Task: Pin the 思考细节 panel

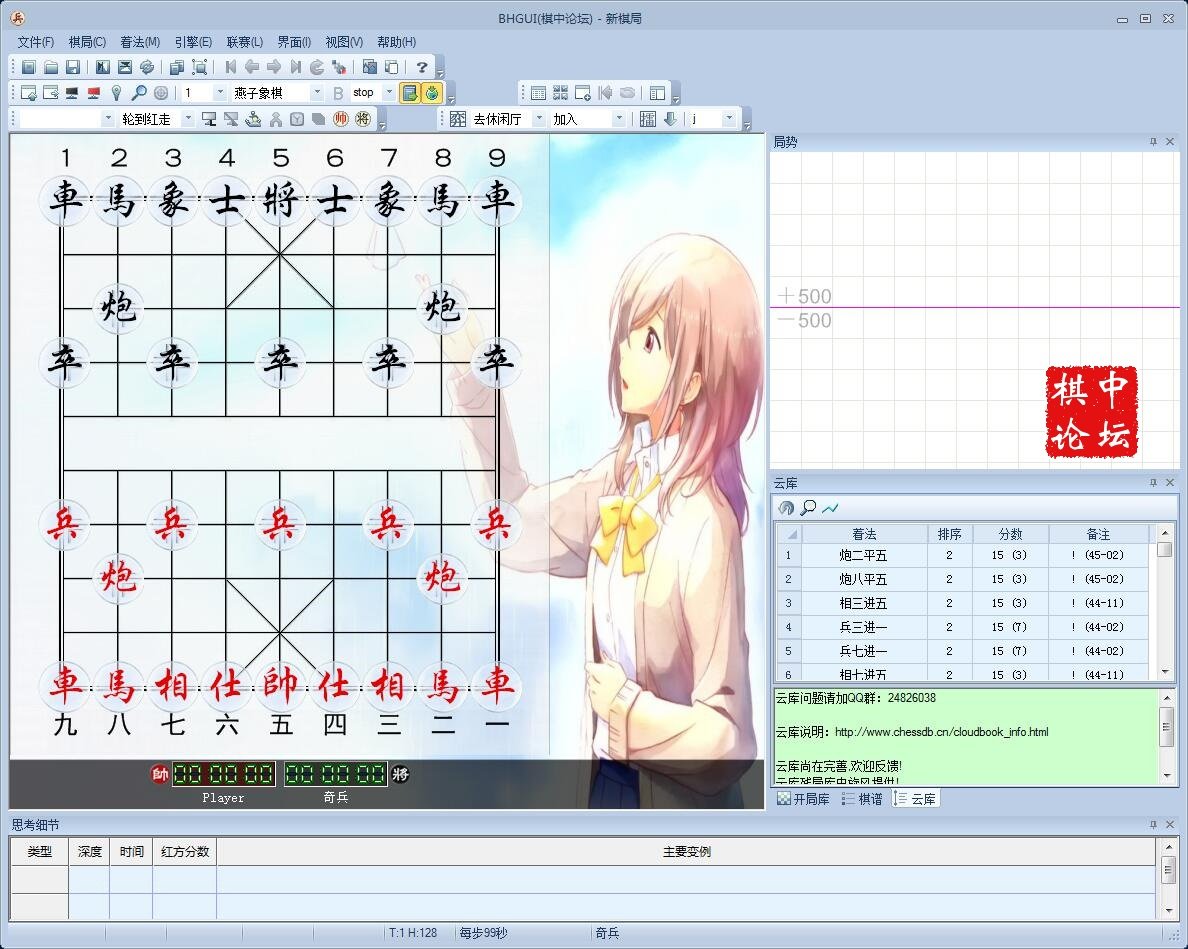Action: pos(1153,825)
